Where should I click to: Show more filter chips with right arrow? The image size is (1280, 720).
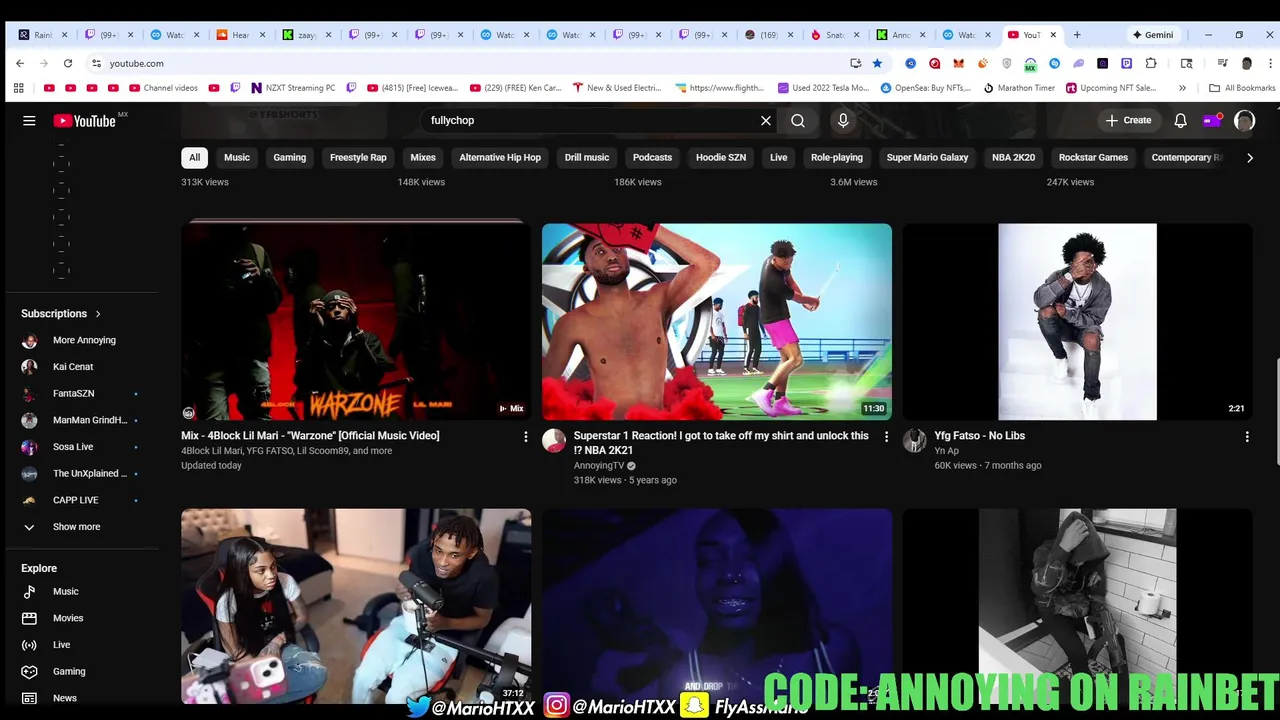(x=1249, y=158)
